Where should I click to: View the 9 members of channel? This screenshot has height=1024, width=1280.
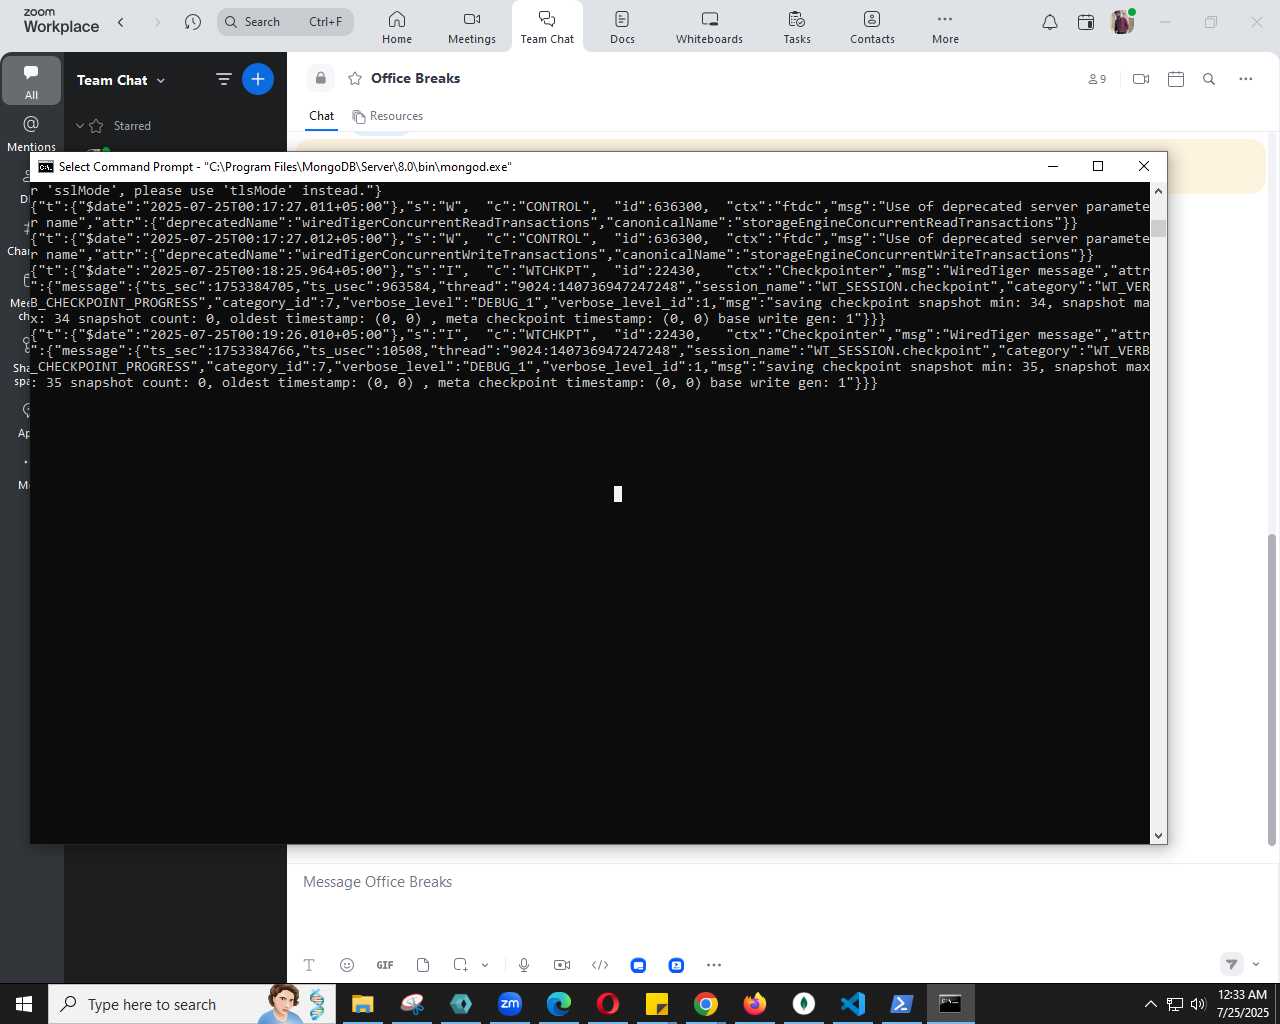[1097, 79]
